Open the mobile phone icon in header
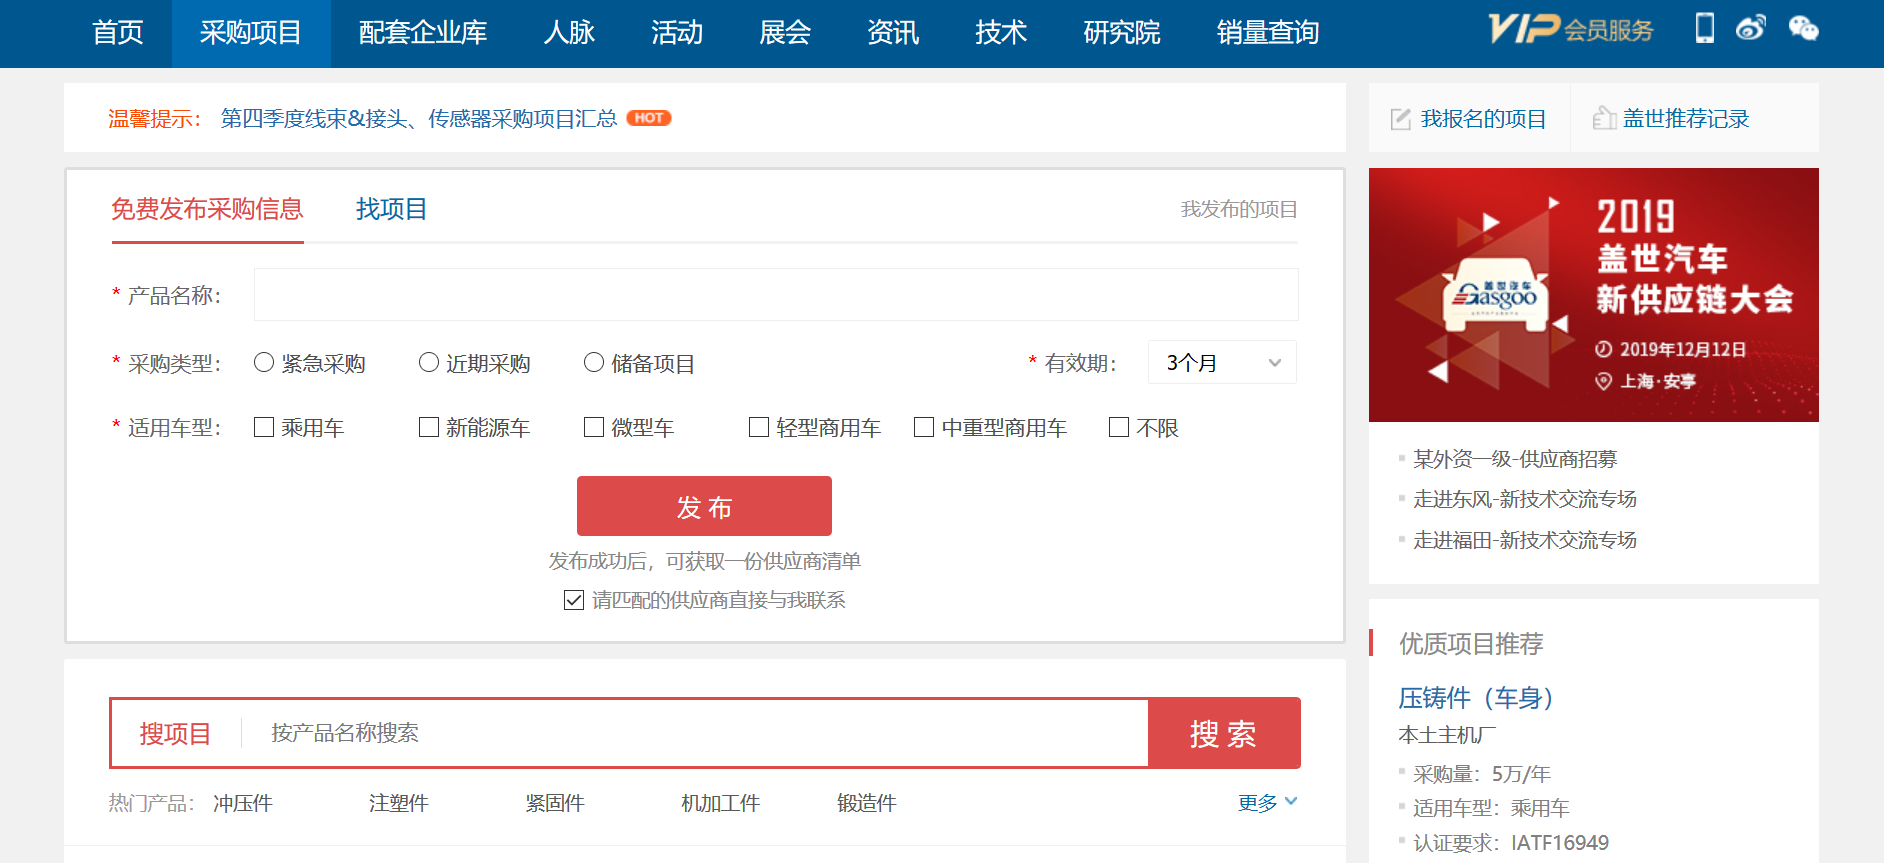1884x863 pixels. (x=1705, y=28)
